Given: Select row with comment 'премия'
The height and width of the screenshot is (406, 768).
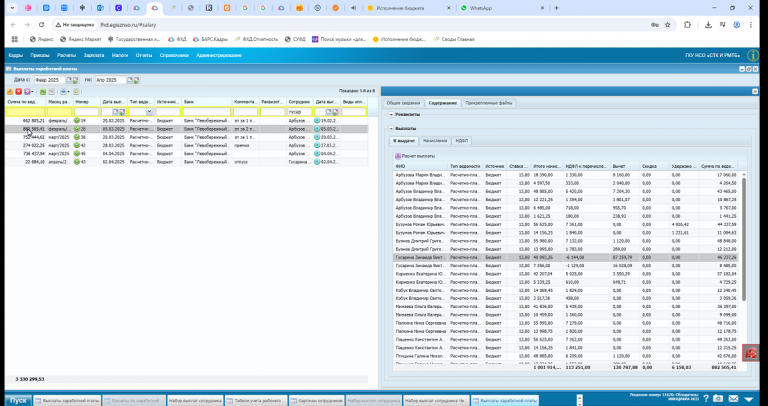Looking at the screenshot, I should point(186,145).
